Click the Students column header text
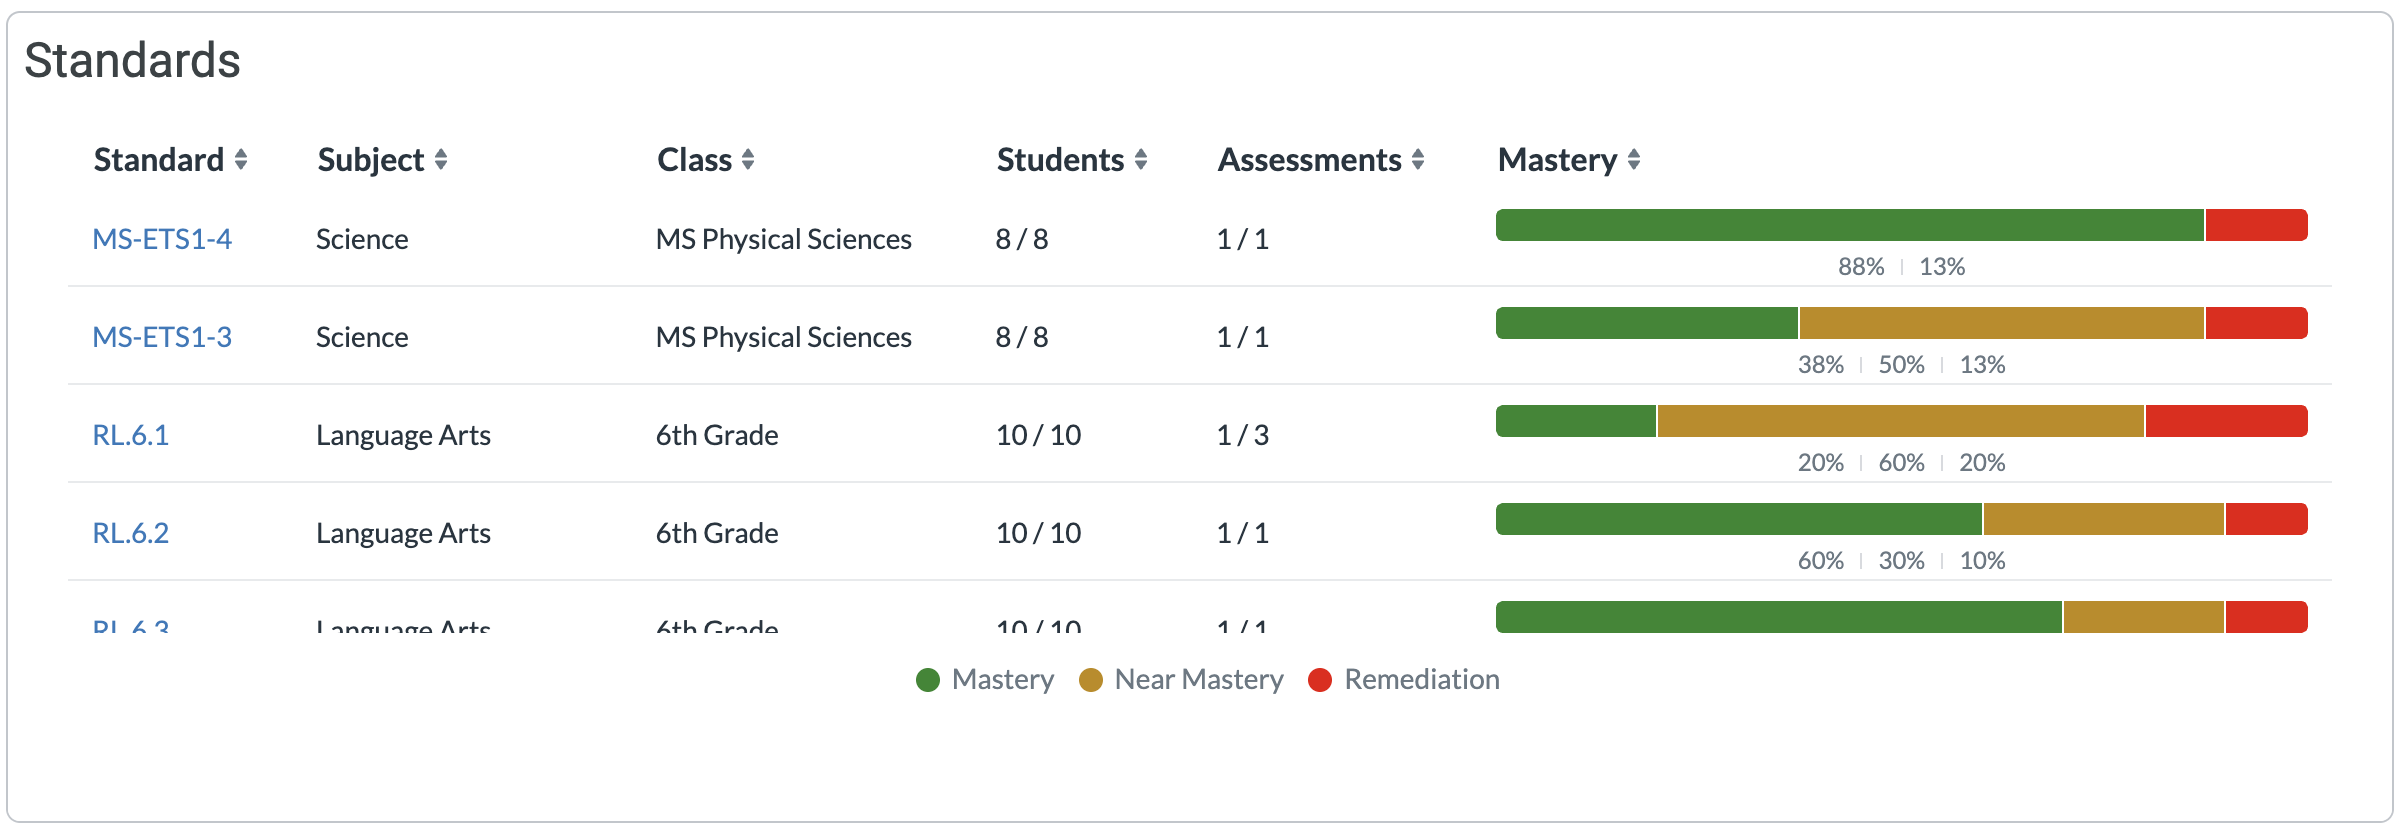 (x=1060, y=160)
